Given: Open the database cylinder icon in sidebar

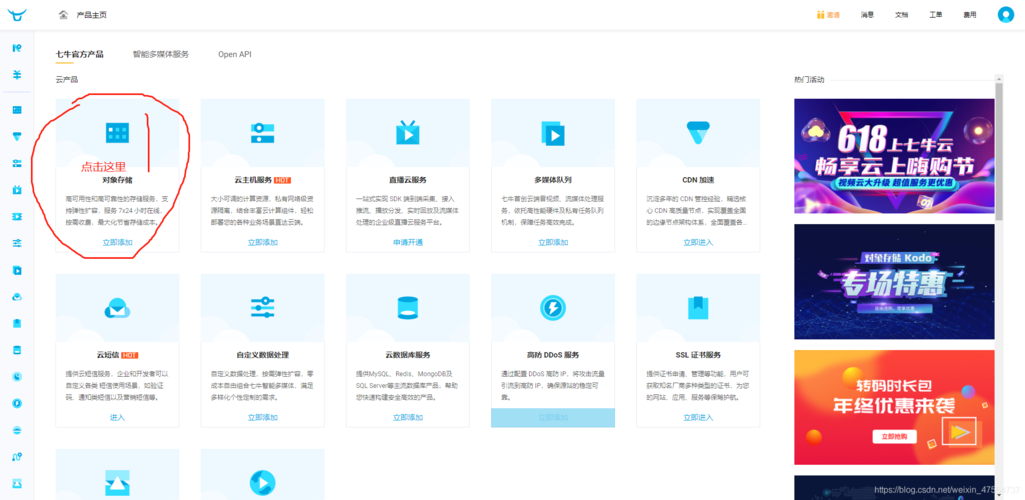Looking at the screenshot, I should 18,350.
